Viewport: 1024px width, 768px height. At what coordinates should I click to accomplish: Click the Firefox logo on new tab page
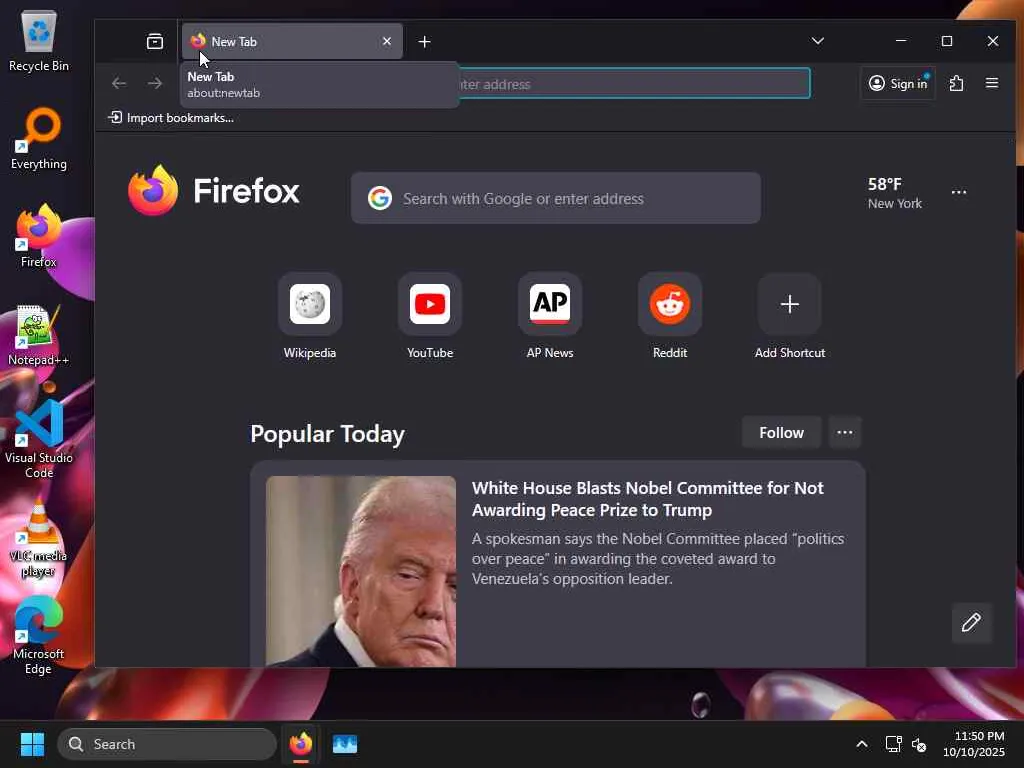(214, 191)
